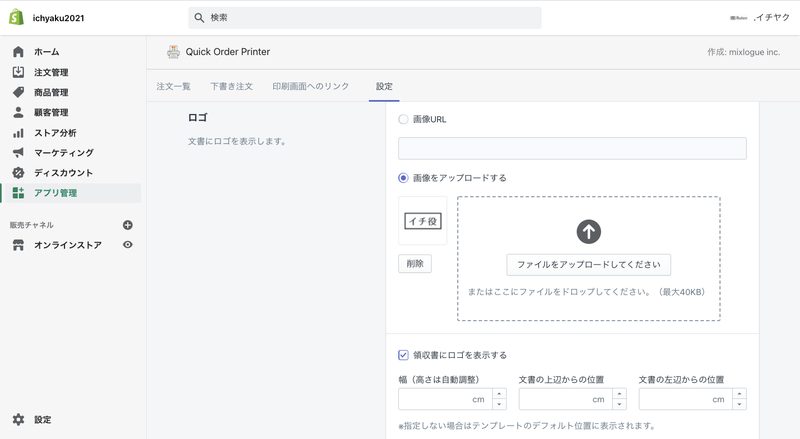The image size is (800, 439).
Task: Open the アプリ管理 apps grid icon
Action: tap(18, 193)
